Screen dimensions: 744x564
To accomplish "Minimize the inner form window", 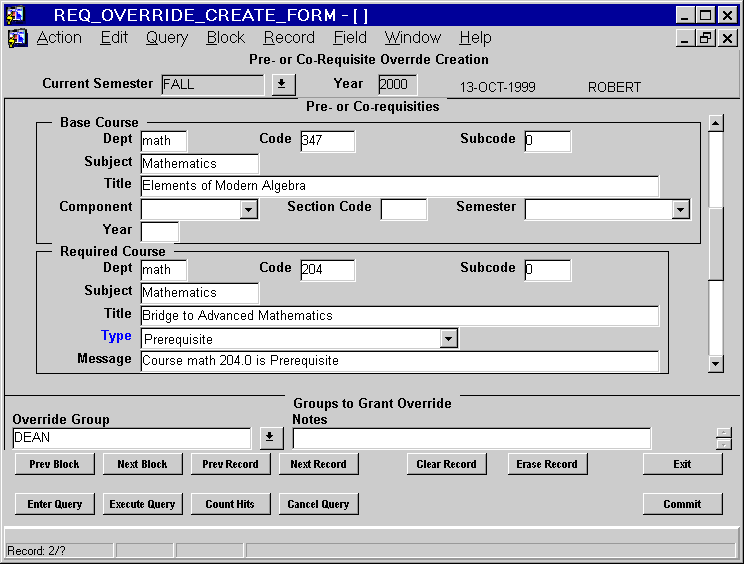I will (x=685, y=38).
